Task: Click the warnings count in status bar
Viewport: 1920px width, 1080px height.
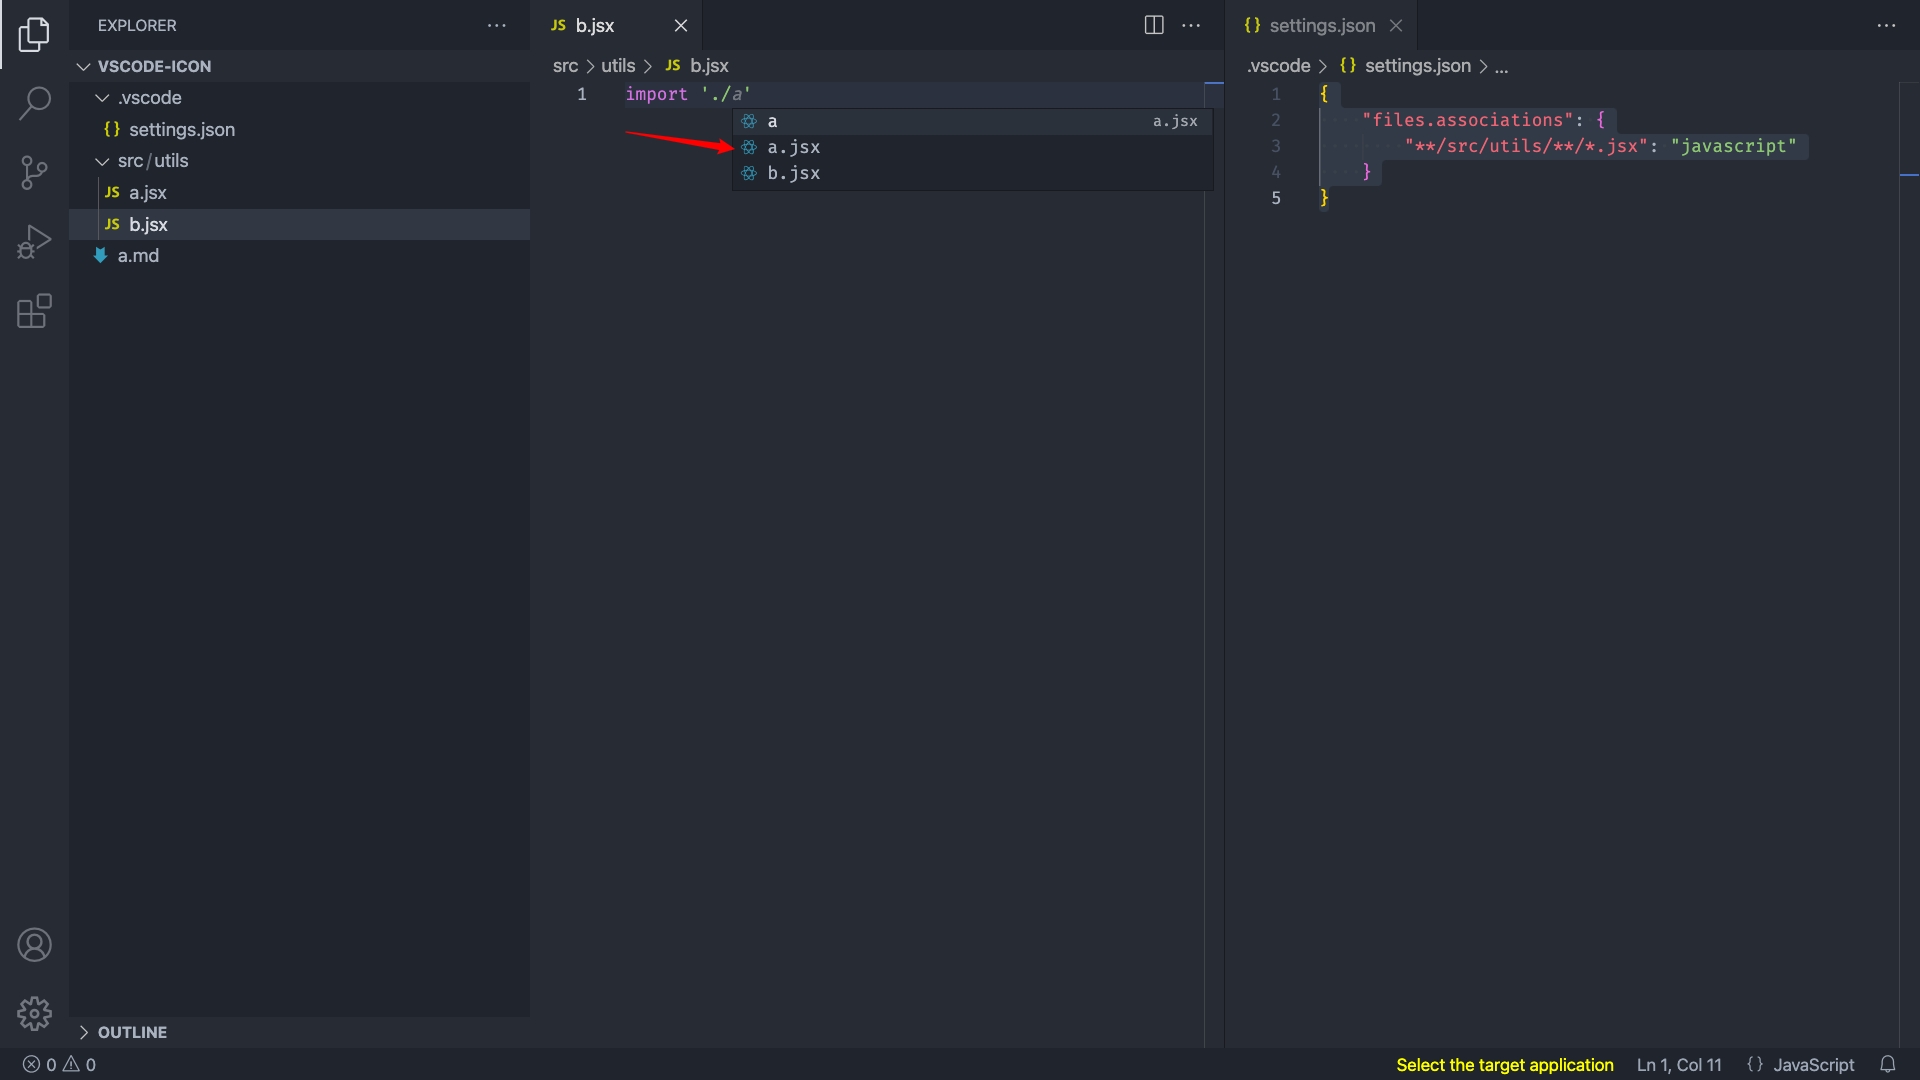Action: [80, 1064]
